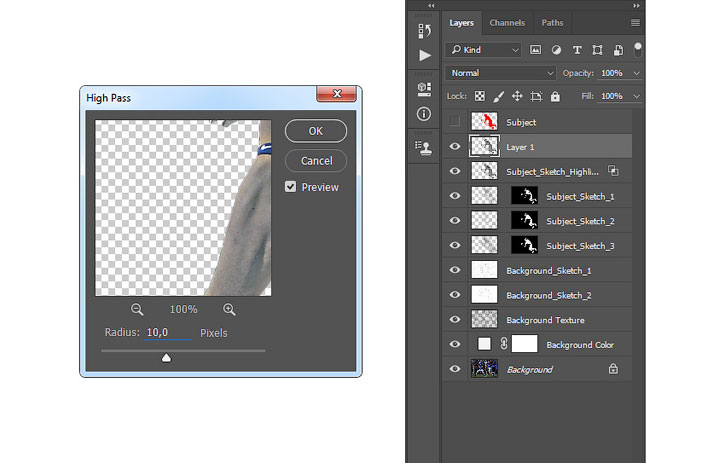
Task: Hide Background Color layer eye
Action: [x=455, y=344]
